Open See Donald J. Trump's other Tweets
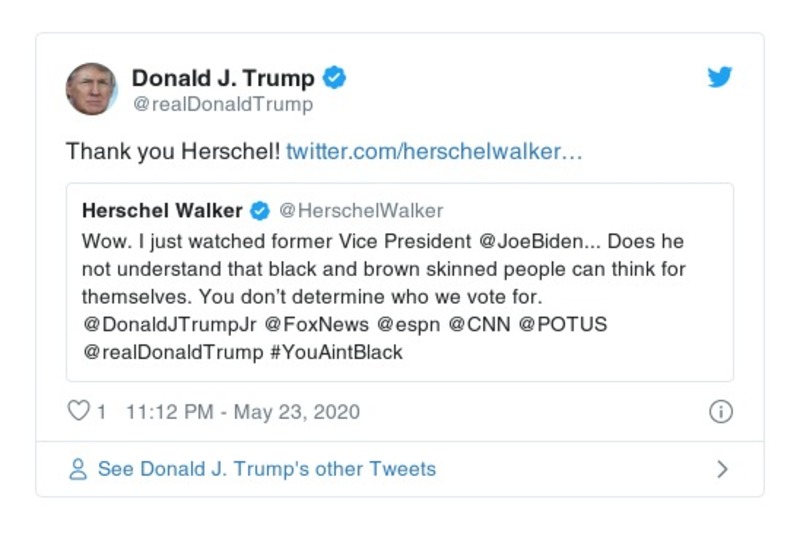The image size is (800, 537). tap(266, 469)
